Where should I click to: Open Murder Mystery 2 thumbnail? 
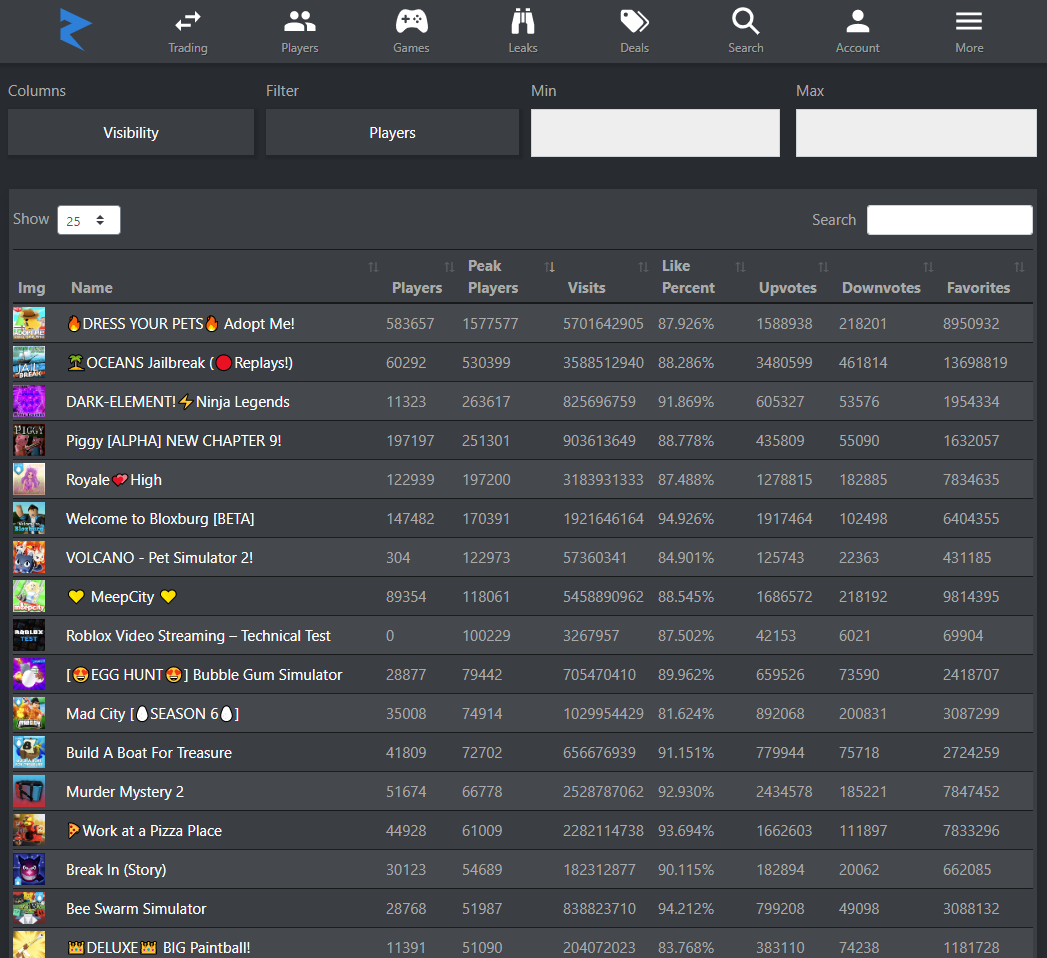(29, 792)
